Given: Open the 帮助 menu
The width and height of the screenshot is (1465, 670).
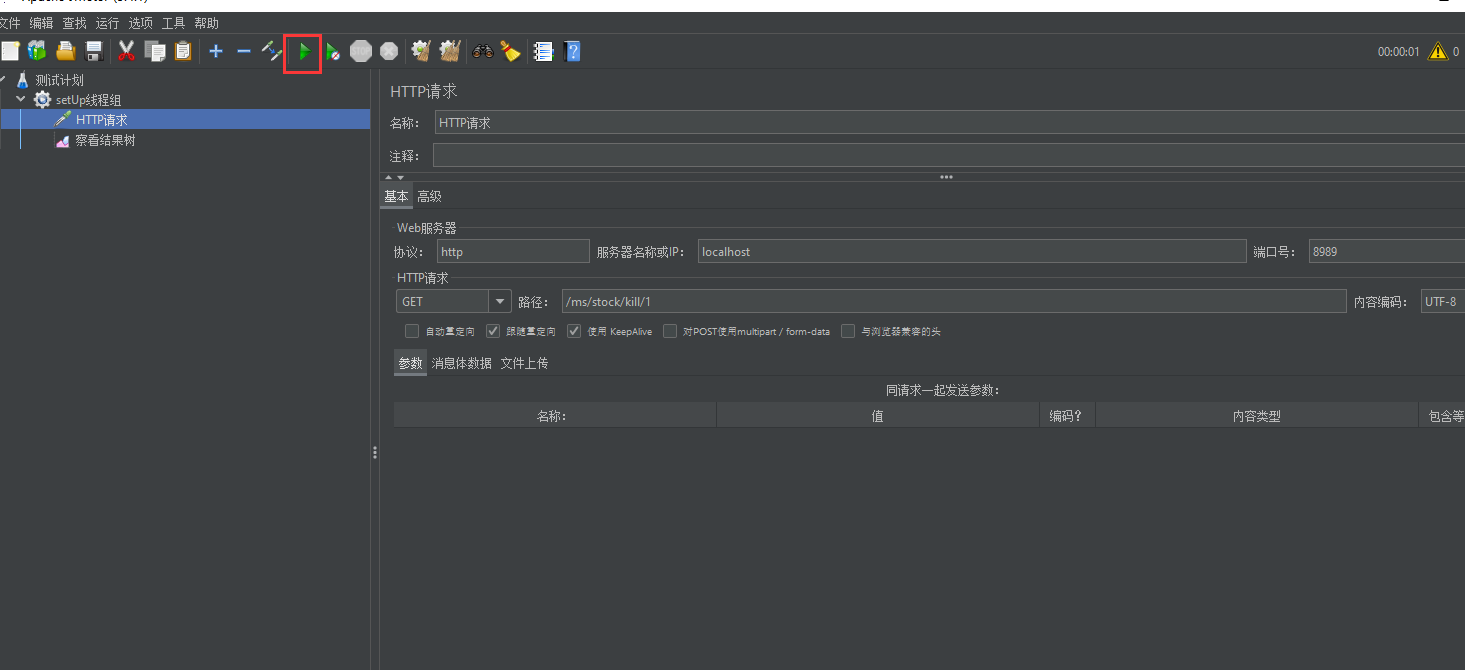Looking at the screenshot, I should click(x=206, y=23).
